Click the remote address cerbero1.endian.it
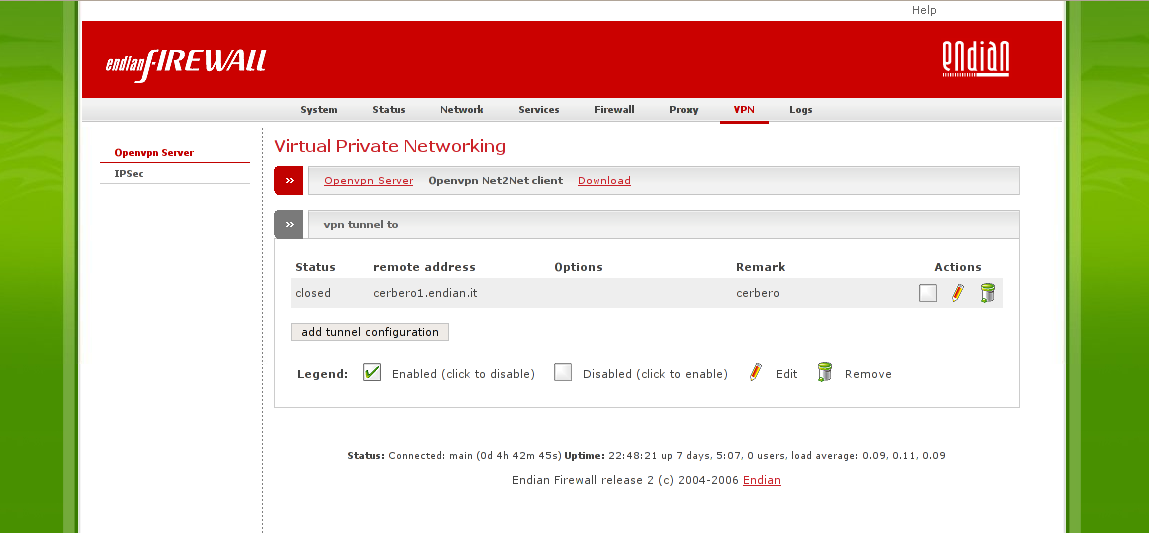Screen dimensions: 1149x533 pyautogui.click(x=426, y=293)
